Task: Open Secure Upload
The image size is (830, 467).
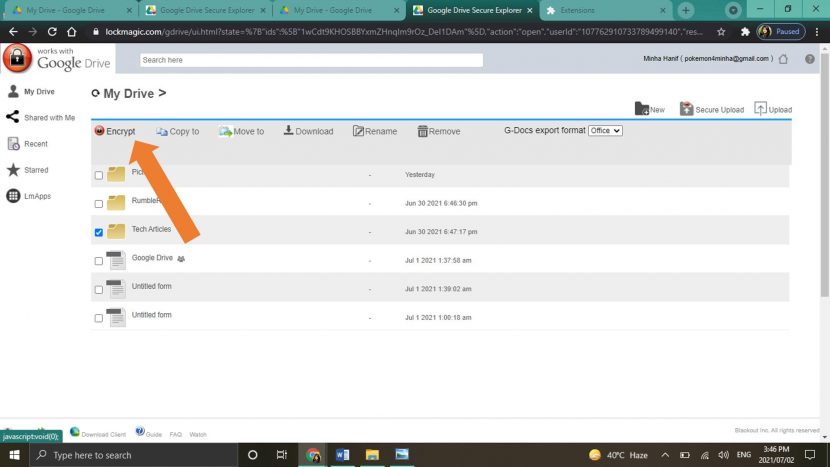Action: point(711,109)
